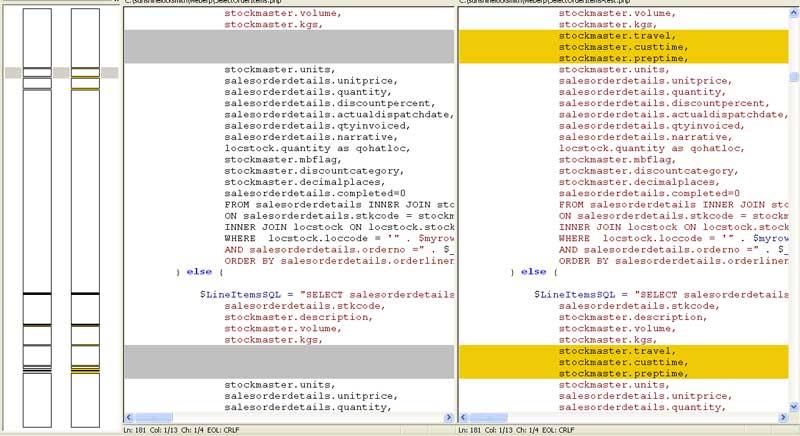Click left pane horizontal scrollbar left arrow
Viewport: 800px width, 436px height.
point(128,416)
